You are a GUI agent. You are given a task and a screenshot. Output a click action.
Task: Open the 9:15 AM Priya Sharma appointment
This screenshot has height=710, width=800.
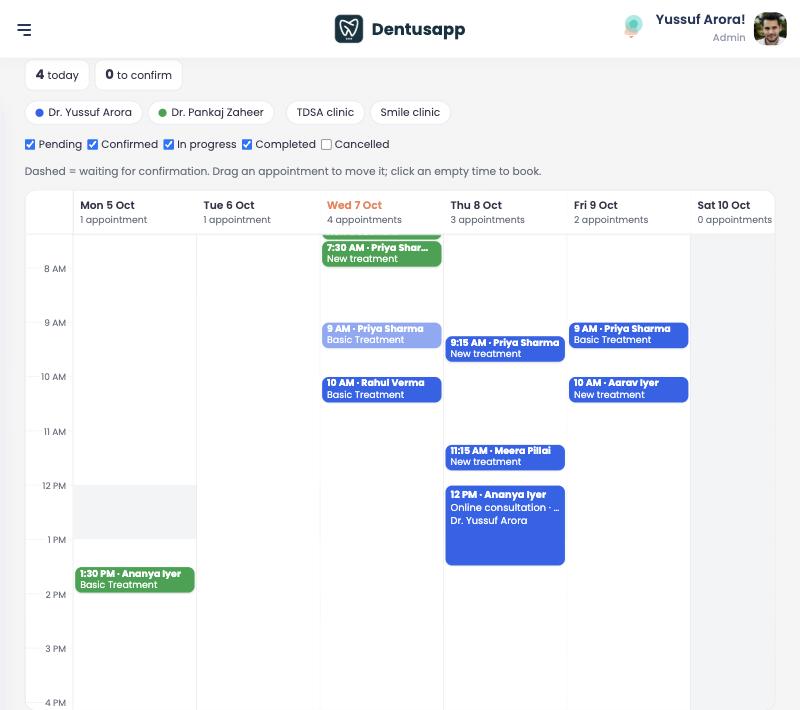pos(505,349)
